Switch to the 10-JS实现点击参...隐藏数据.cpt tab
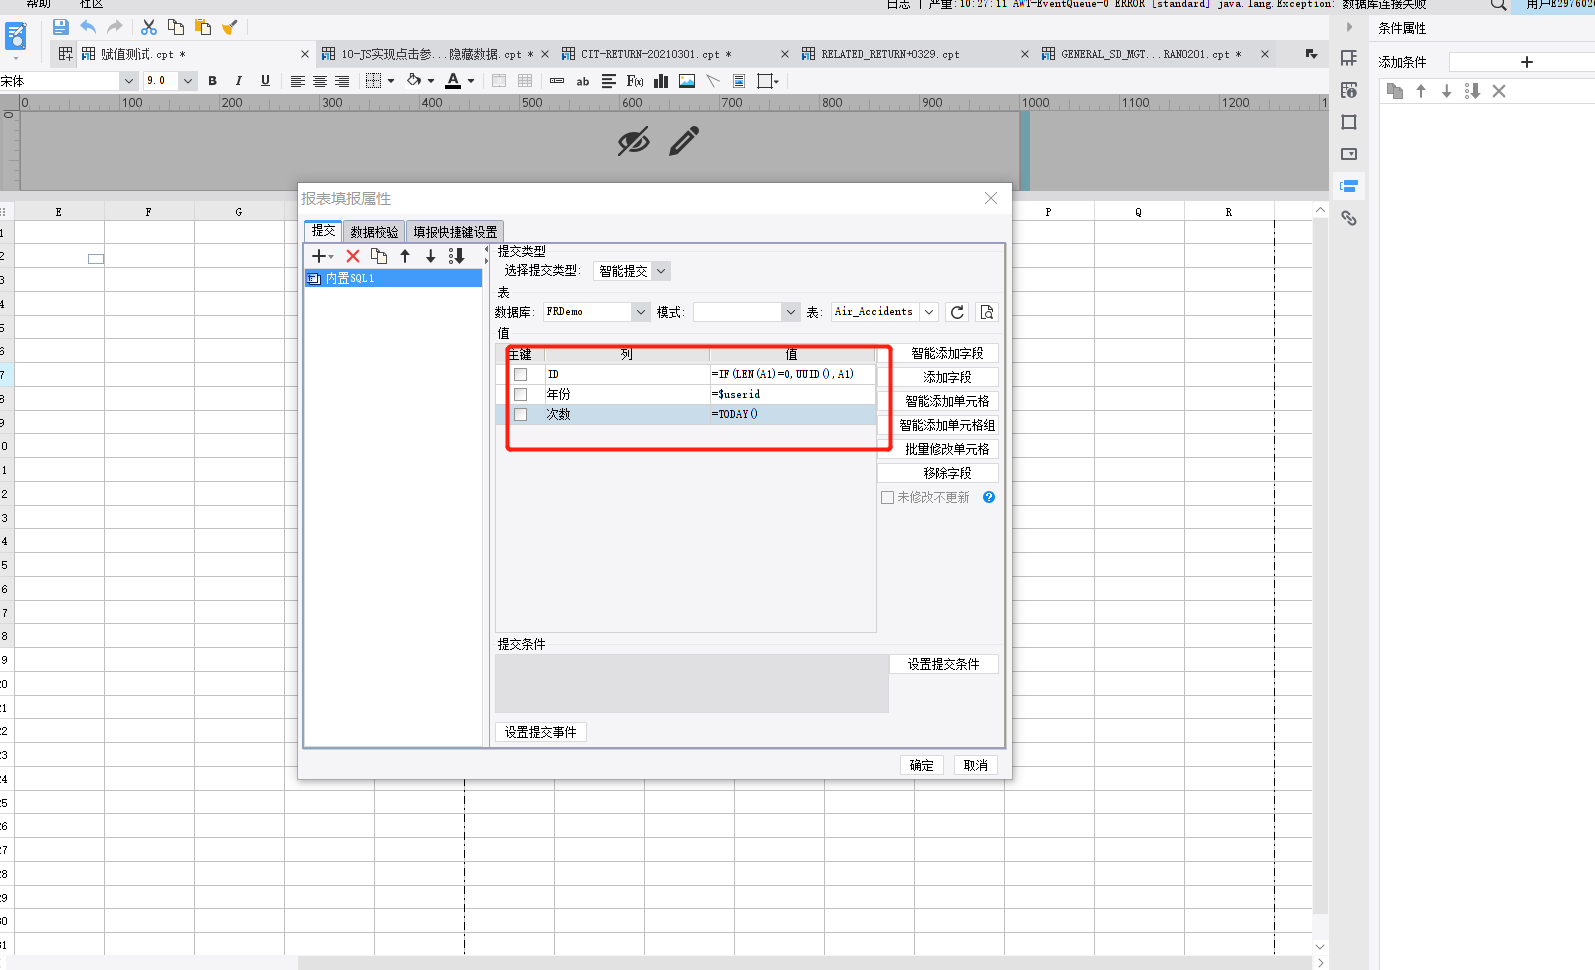The height and width of the screenshot is (970, 1595). pos(435,54)
